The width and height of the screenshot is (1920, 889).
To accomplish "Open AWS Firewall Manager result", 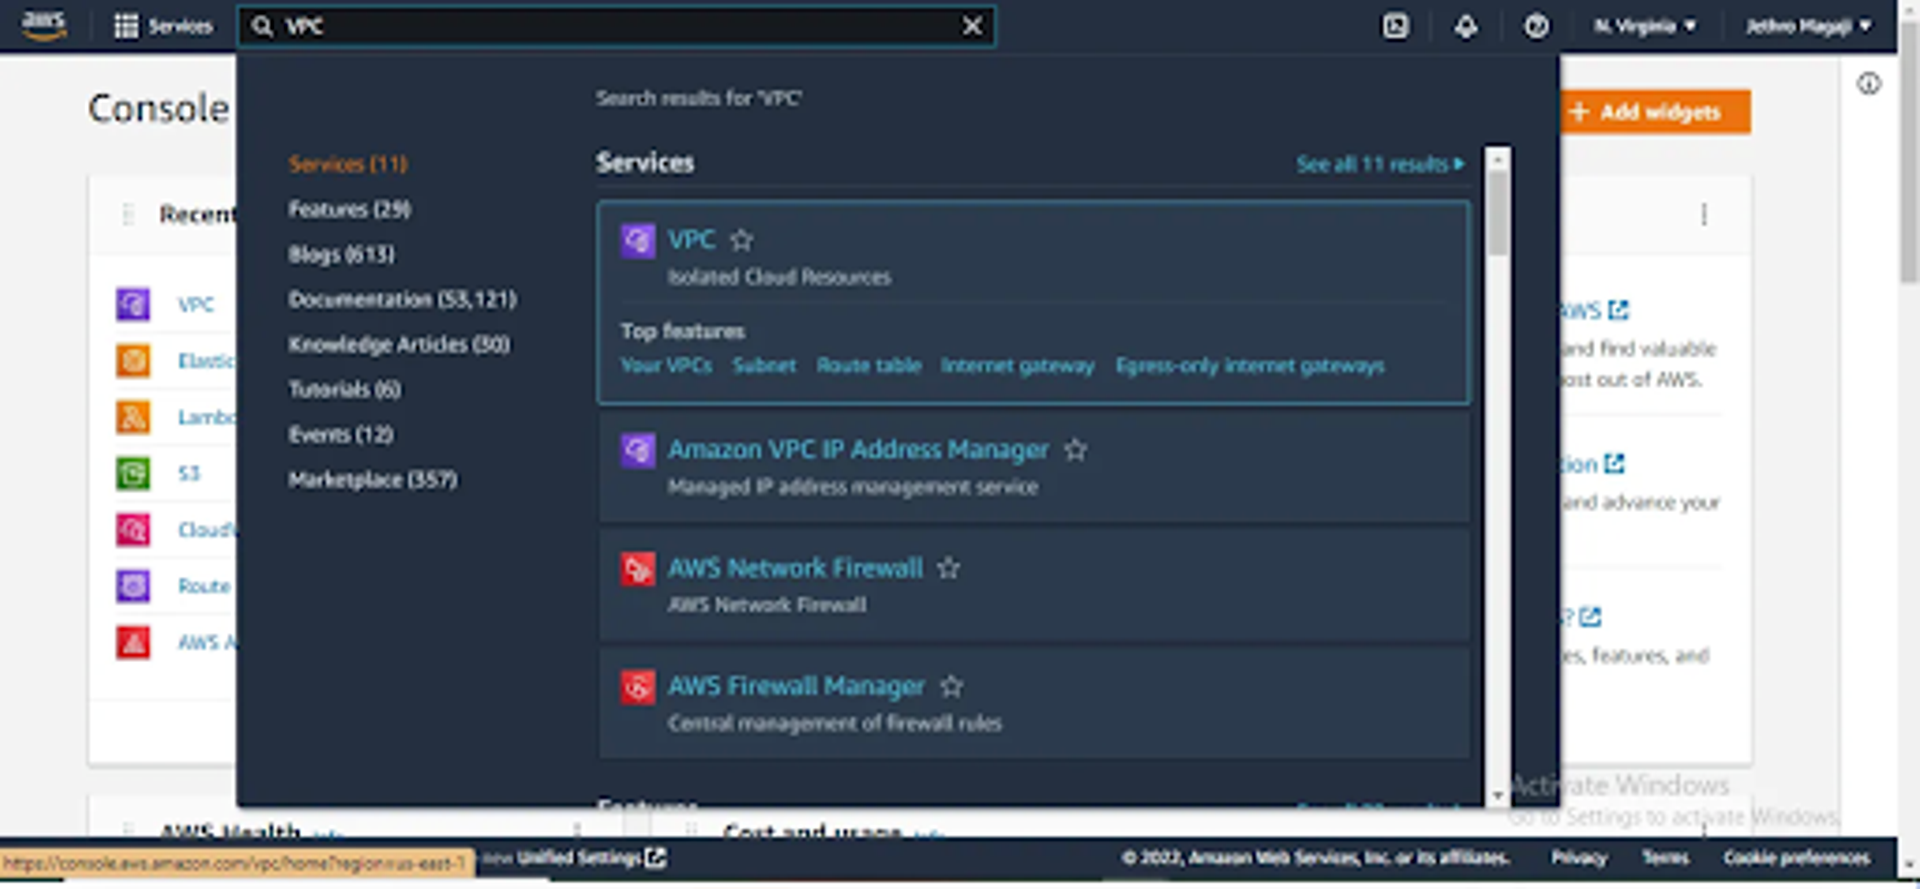I will (796, 686).
